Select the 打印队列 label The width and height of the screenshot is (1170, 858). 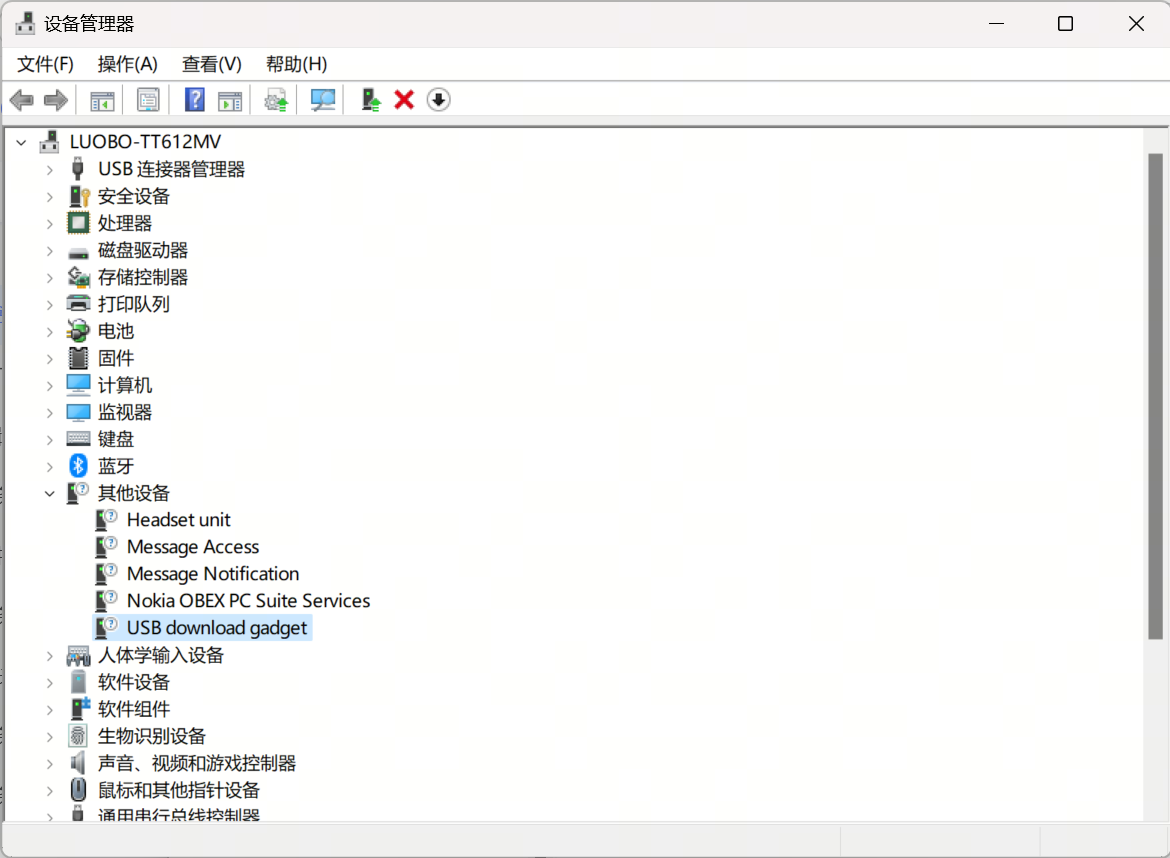point(134,304)
